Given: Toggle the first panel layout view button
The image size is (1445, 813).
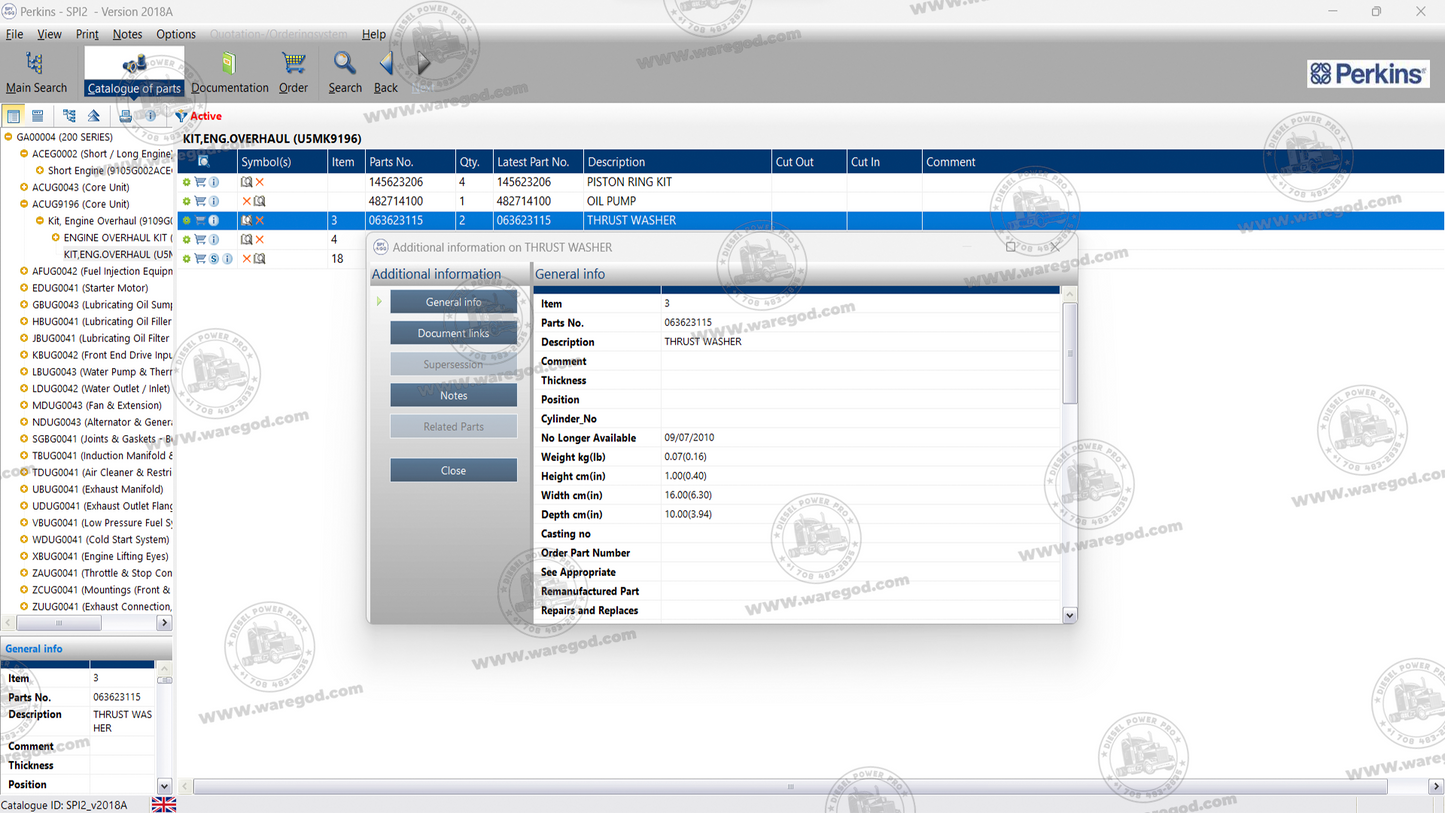Looking at the screenshot, I should click(x=14, y=116).
